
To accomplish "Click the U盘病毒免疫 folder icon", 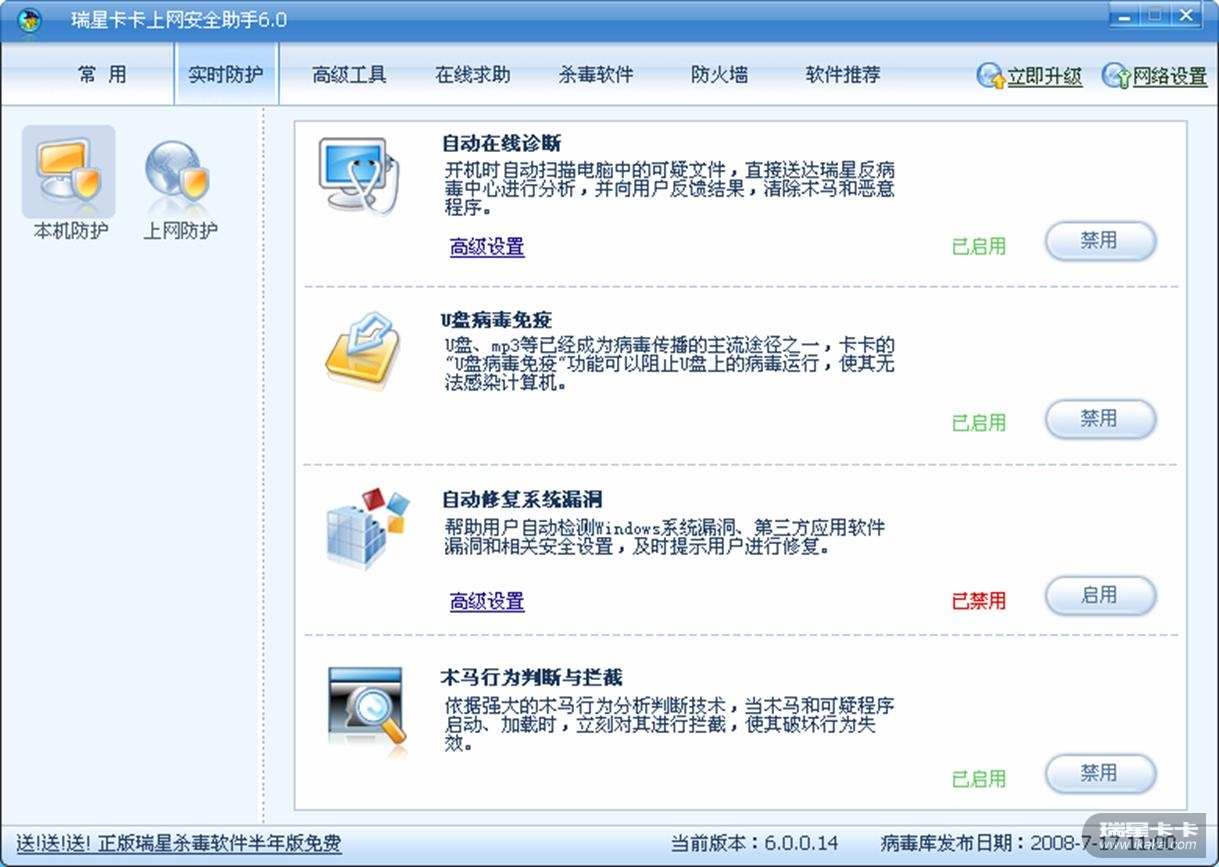I will (362, 352).
